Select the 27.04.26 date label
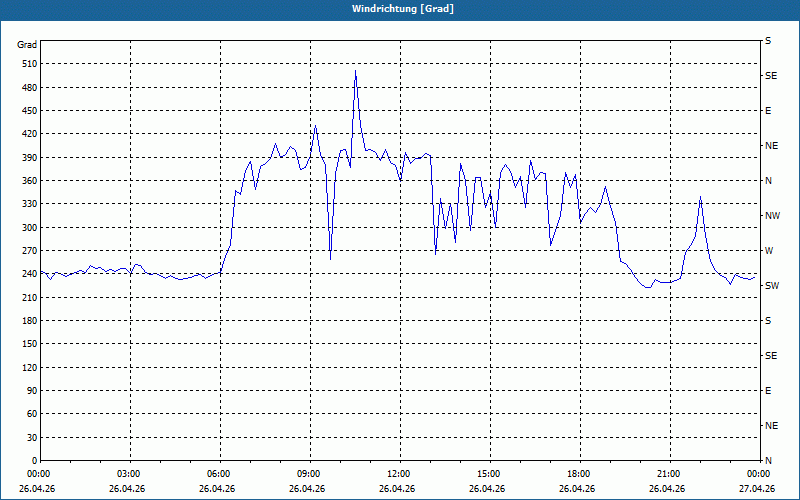The height and width of the screenshot is (500, 800). pos(757,489)
